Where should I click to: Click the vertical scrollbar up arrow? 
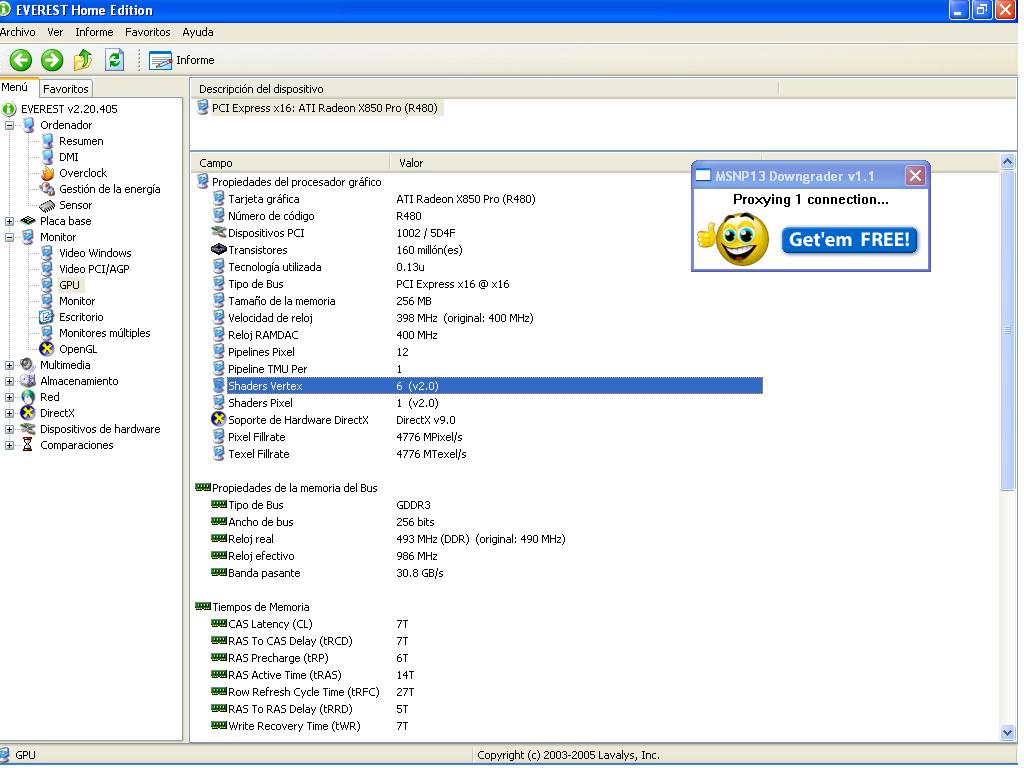[1007, 161]
